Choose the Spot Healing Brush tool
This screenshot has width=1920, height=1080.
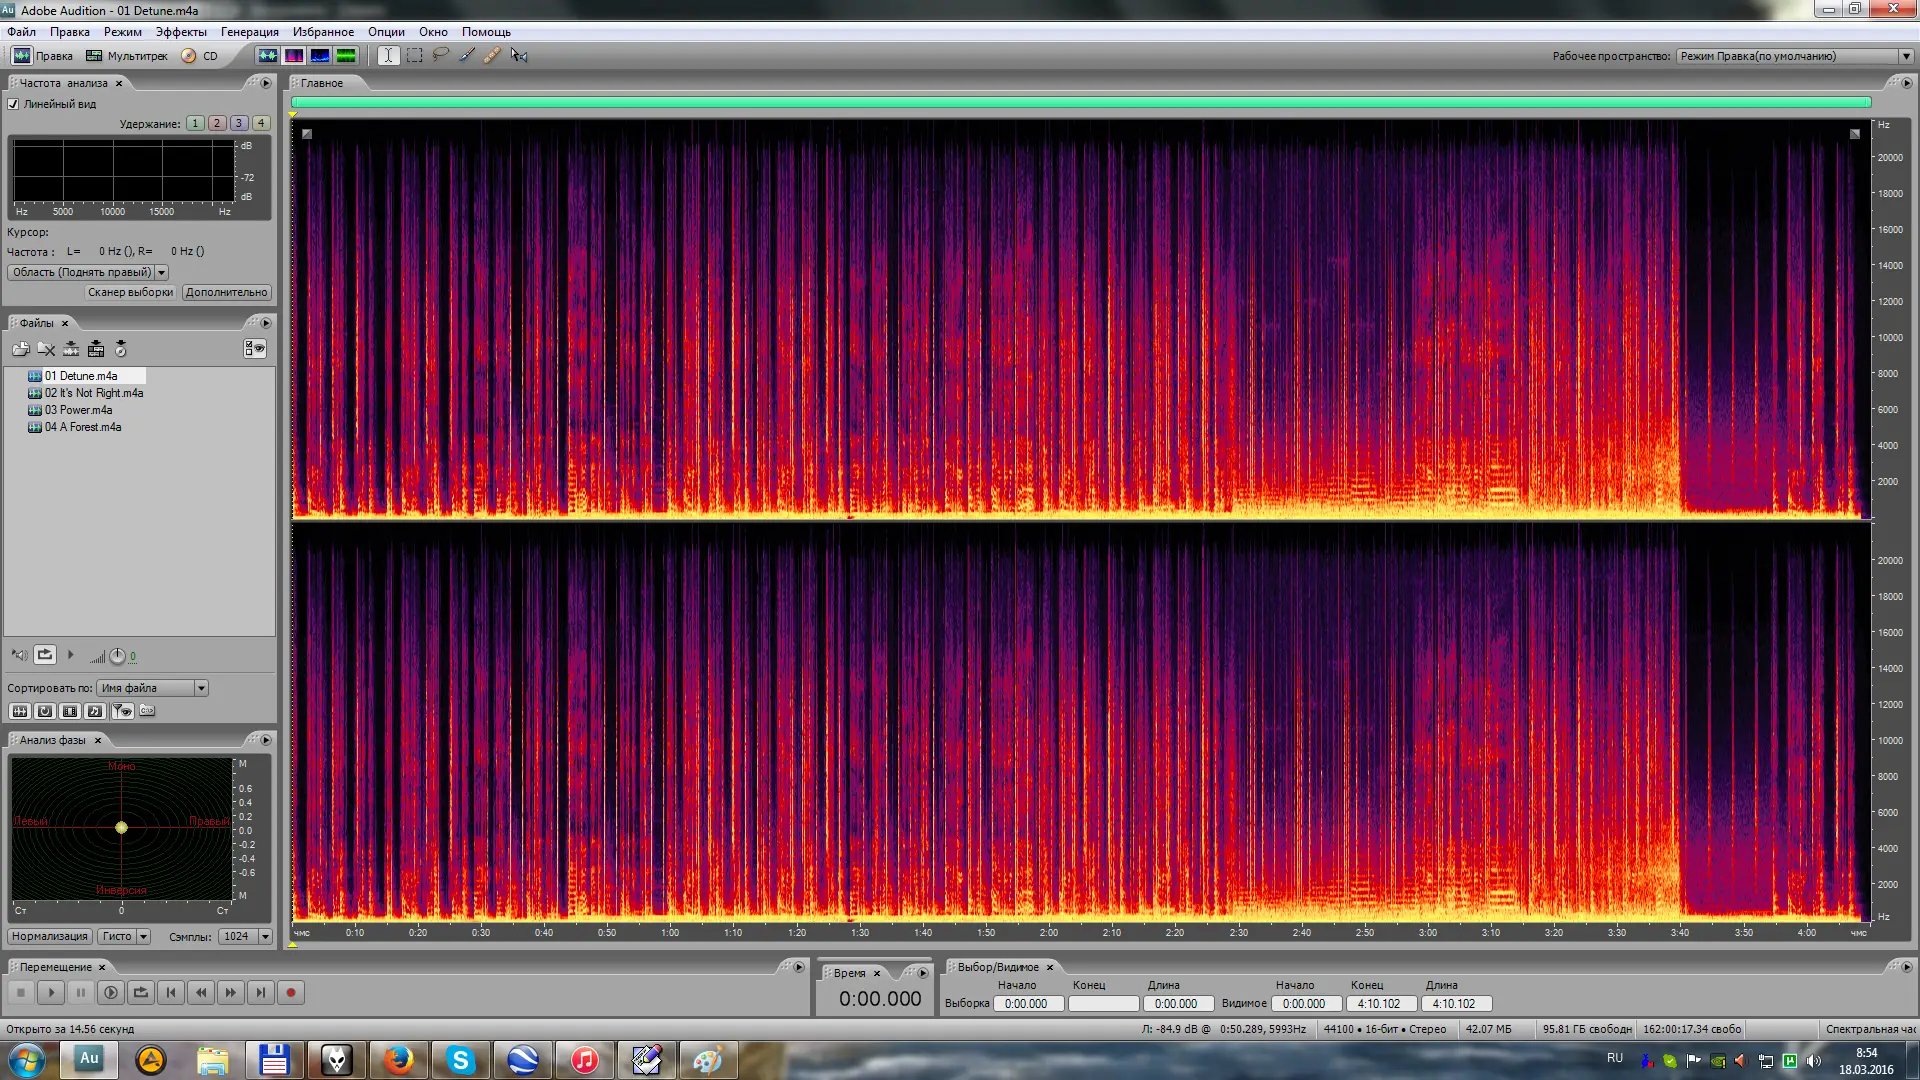point(492,56)
